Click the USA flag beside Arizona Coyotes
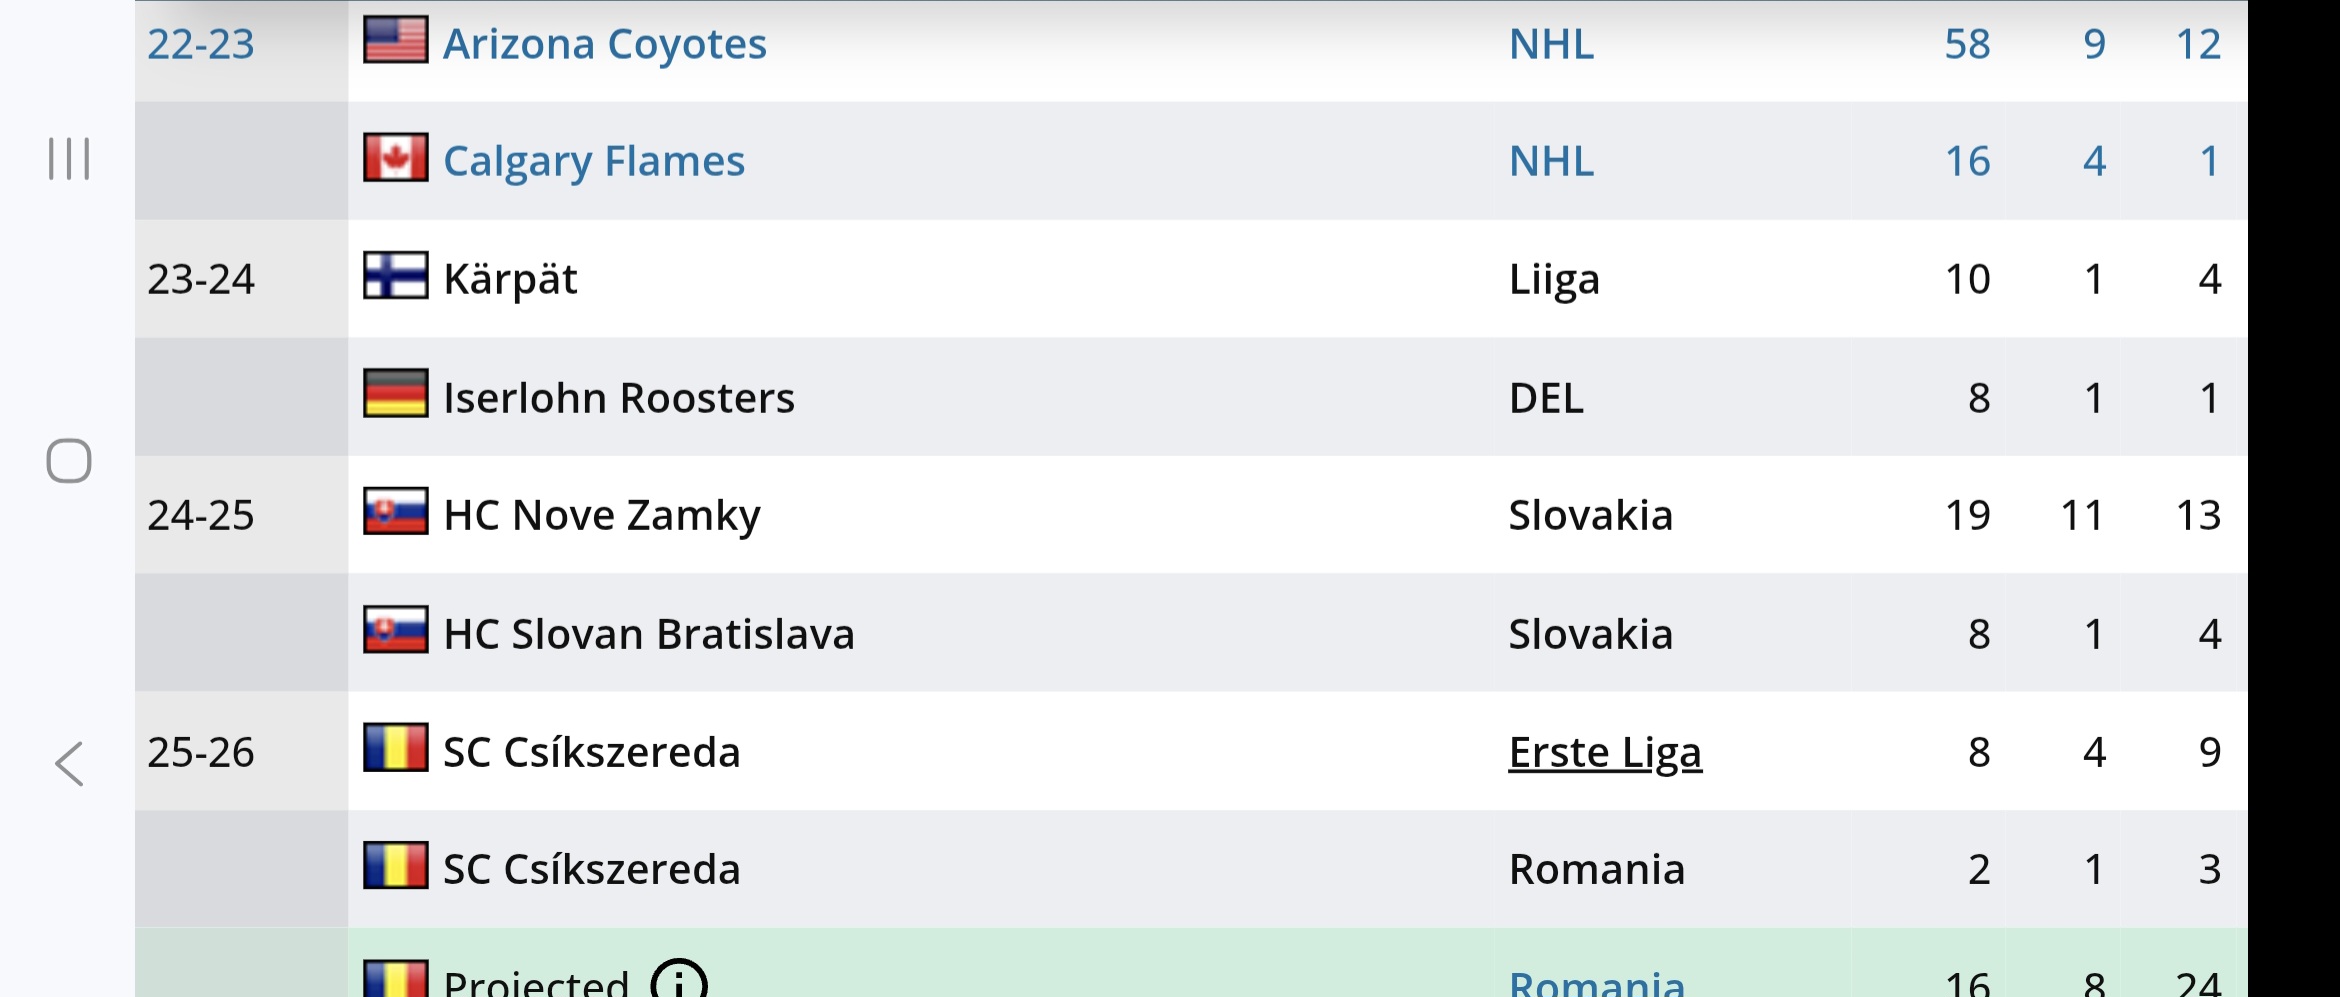 [395, 41]
